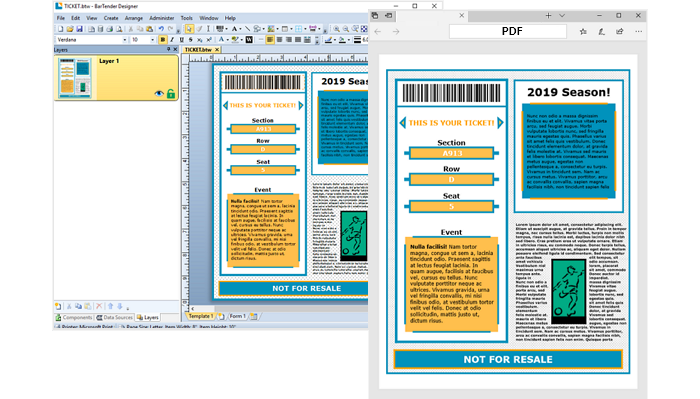Click the black W word processor icon

coord(249,40)
